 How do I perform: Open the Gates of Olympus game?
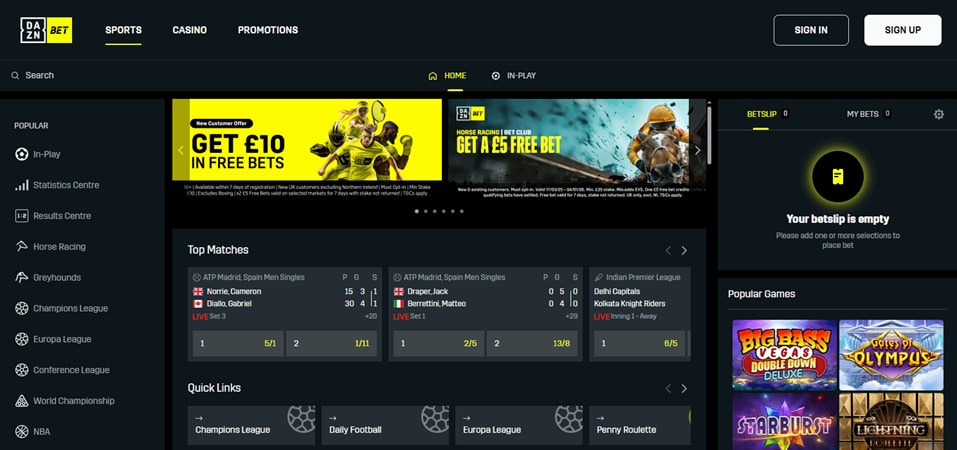point(891,355)
